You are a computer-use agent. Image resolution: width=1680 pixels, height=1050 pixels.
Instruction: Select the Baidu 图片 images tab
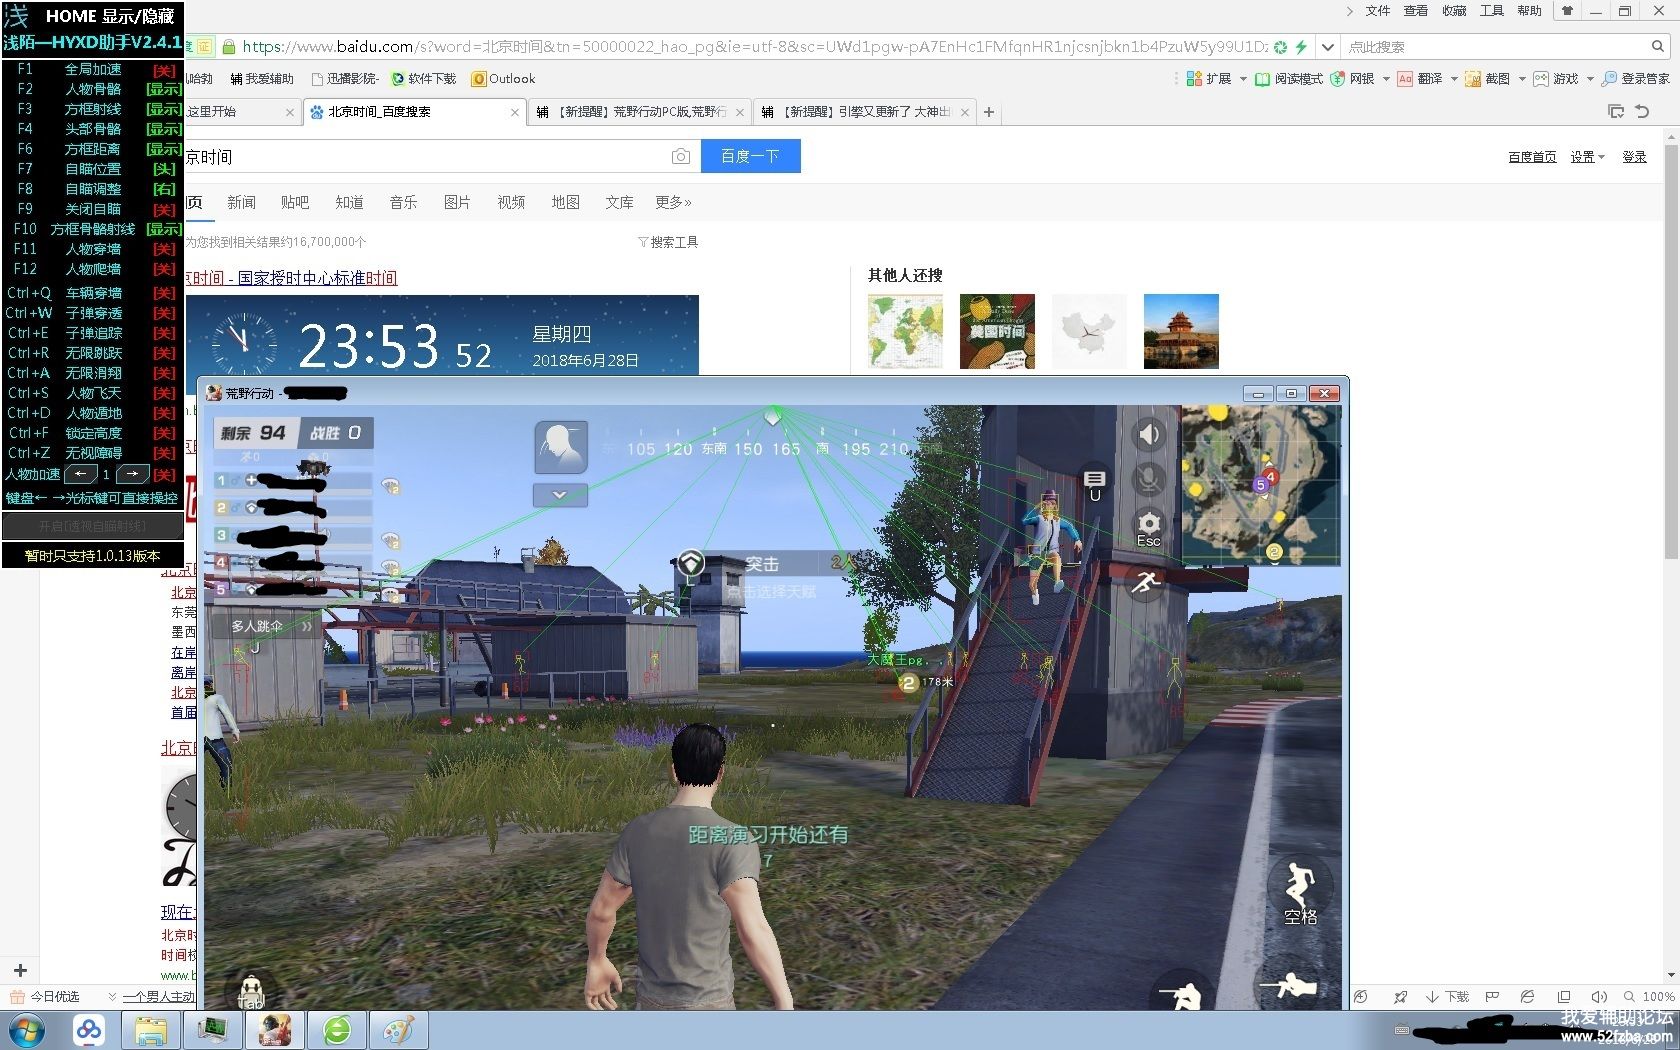(x=457, y=202)
